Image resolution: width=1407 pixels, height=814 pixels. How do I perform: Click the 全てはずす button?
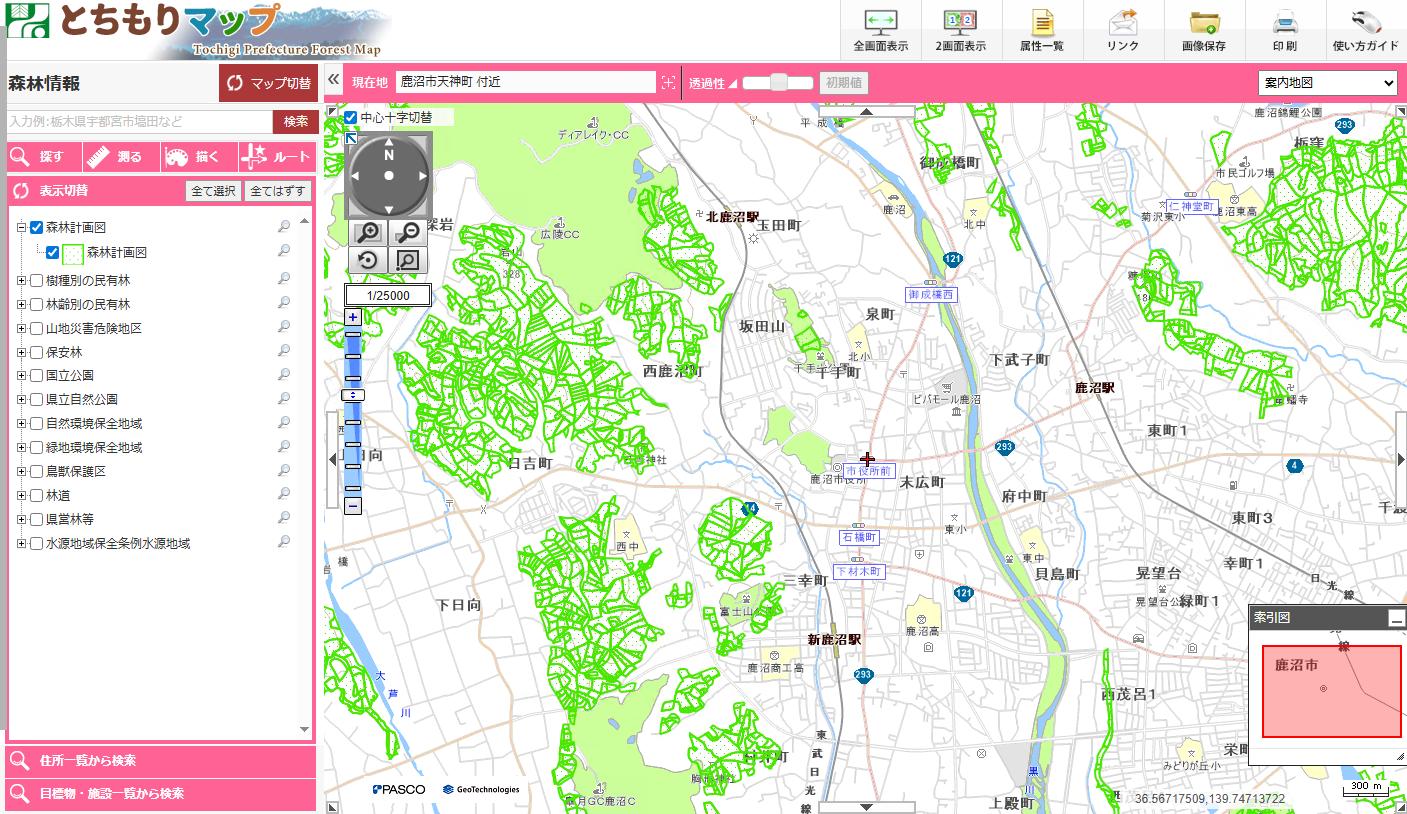pos(278,191)
